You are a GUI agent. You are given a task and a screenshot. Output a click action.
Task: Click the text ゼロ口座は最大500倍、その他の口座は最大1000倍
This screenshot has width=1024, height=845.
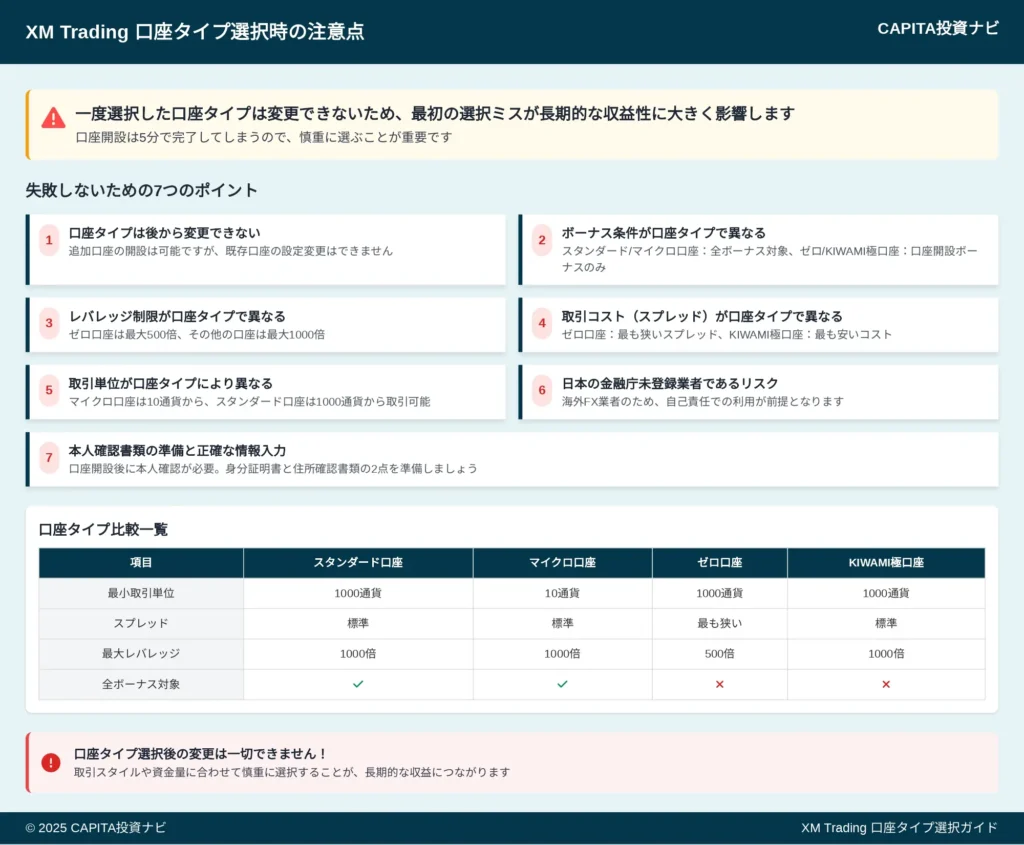(197, 335)
